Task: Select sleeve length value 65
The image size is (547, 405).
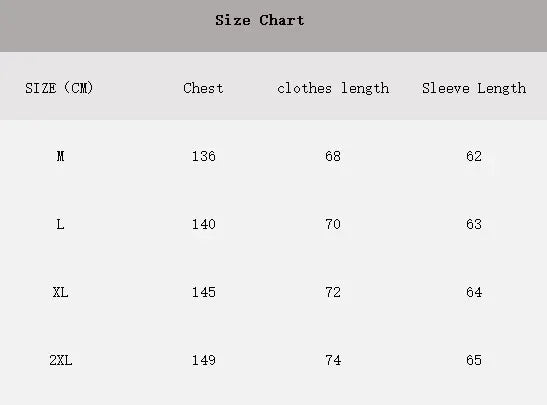Action: [474, 360]
